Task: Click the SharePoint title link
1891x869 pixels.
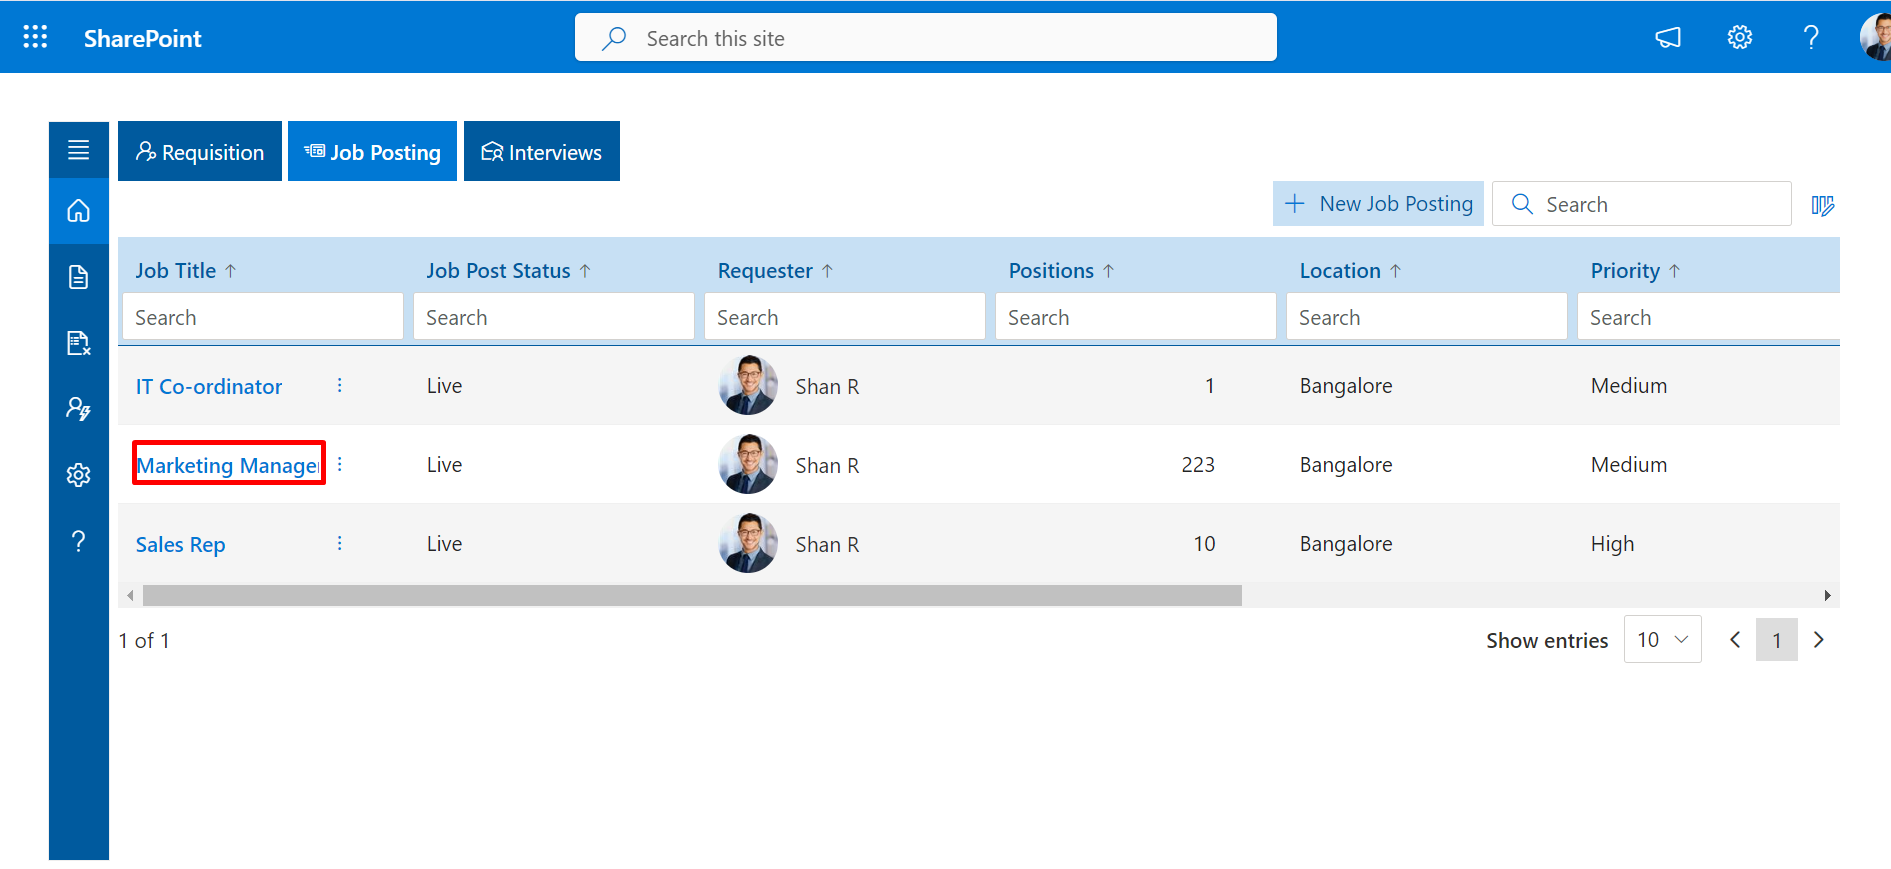Action: (143, 38)
